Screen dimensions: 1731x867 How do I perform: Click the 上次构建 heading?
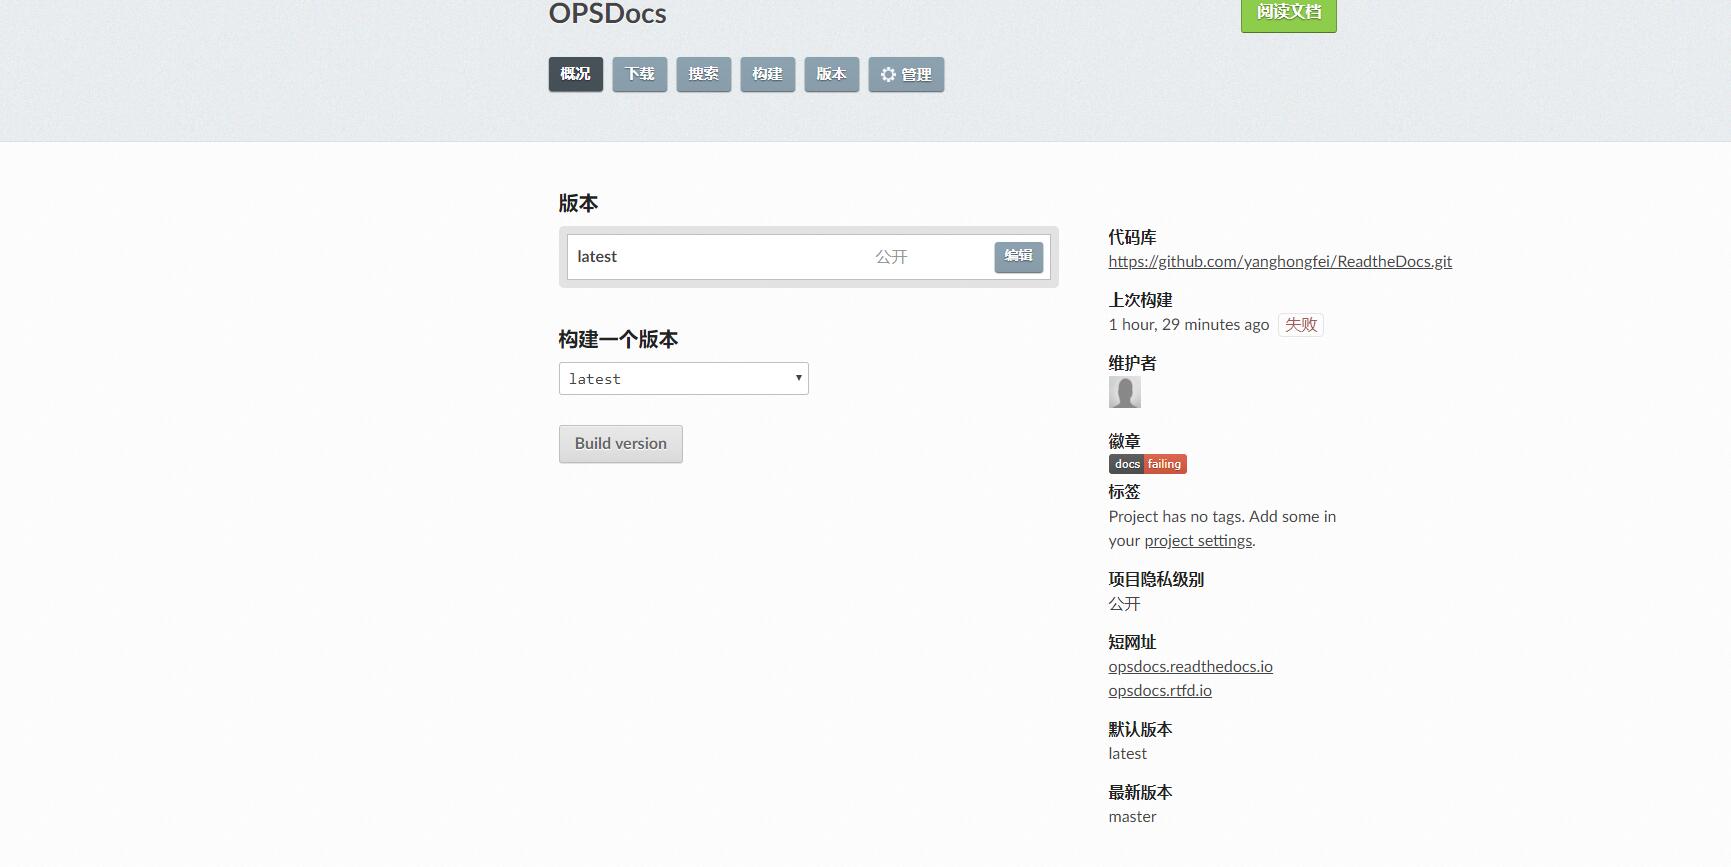(x=1140, y=300)
